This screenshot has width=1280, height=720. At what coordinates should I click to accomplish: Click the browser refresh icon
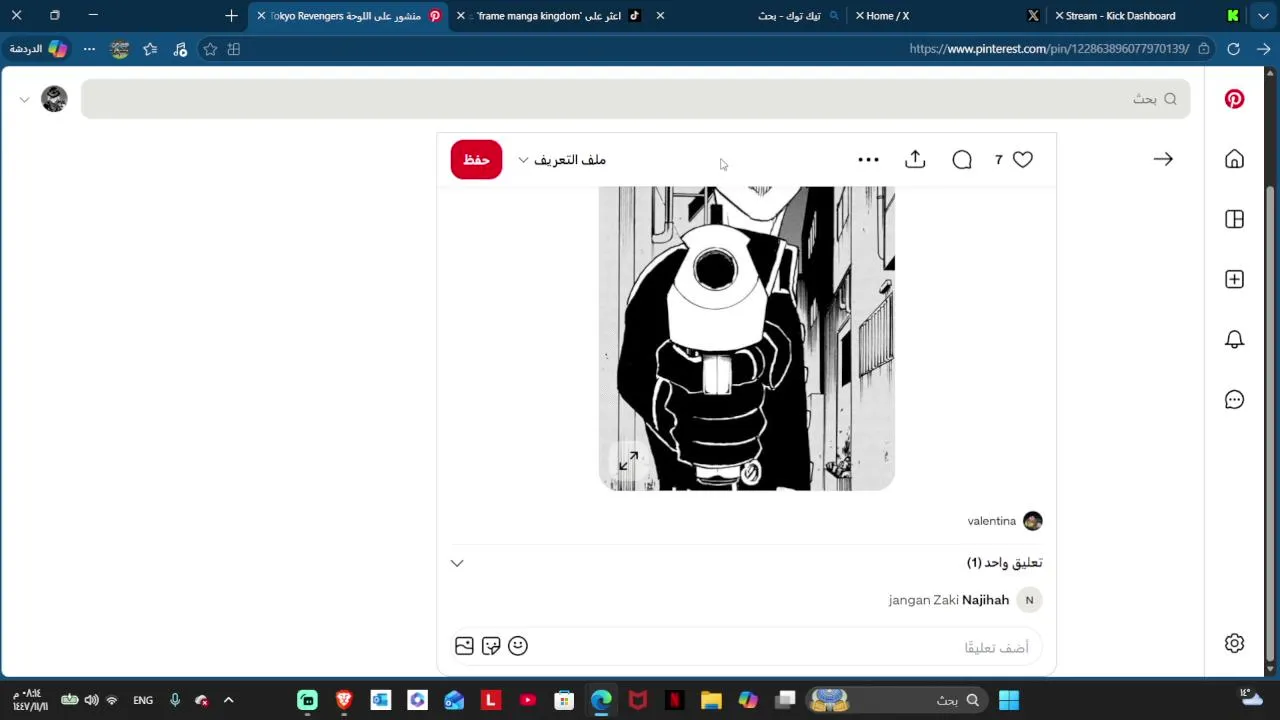pyautogui.click(x=1233, y=49)
